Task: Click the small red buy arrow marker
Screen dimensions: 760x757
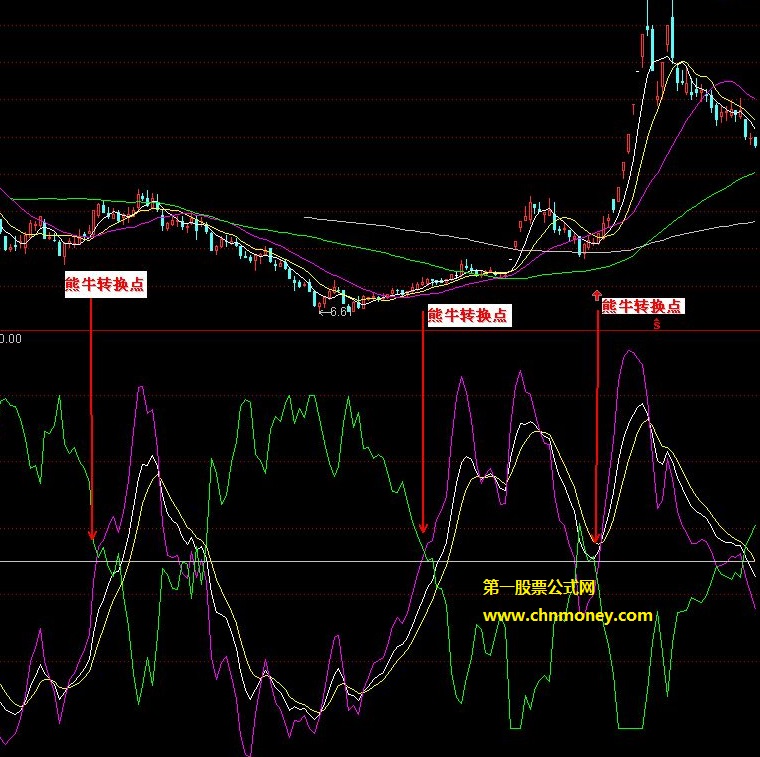Action: [x=597, y=296]
